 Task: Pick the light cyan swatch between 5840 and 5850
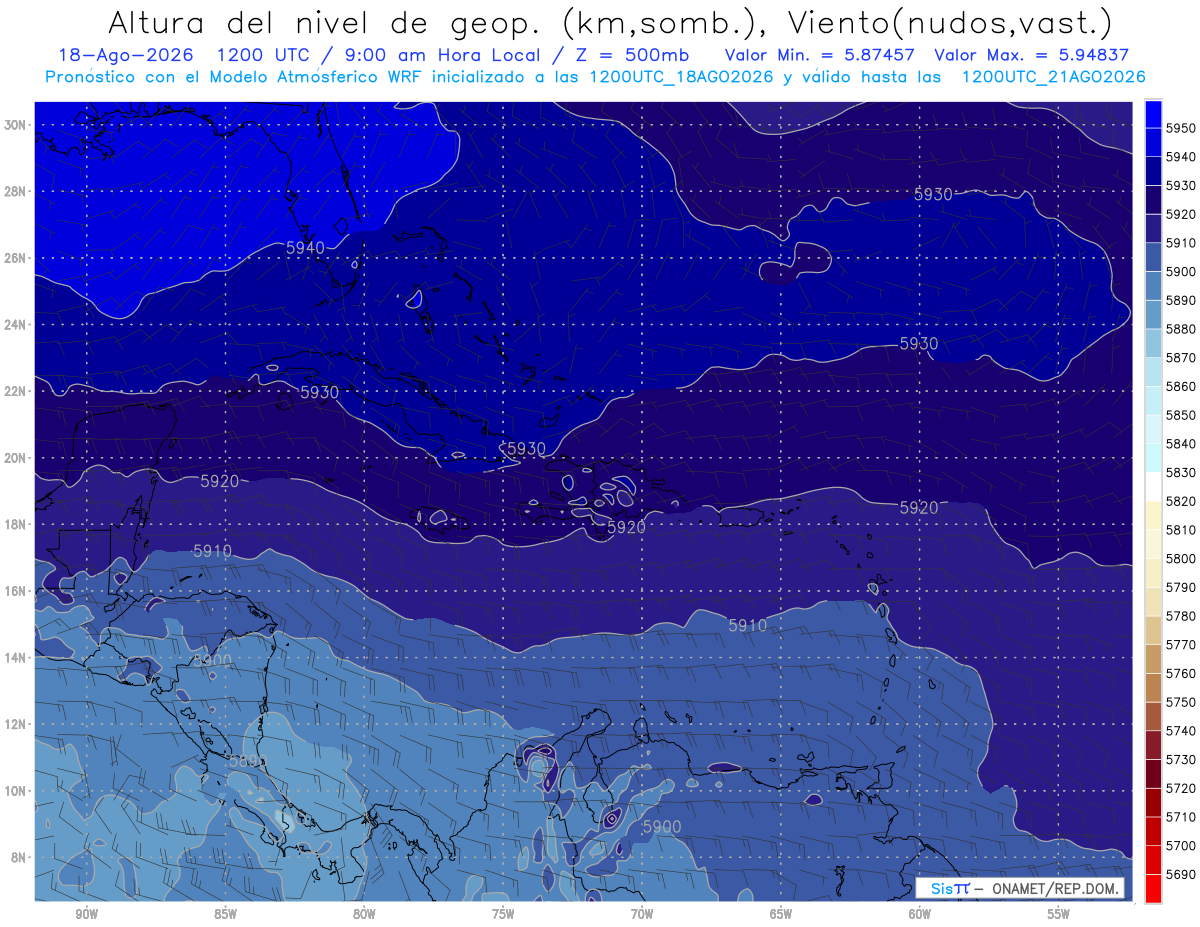pos(1153,429)
